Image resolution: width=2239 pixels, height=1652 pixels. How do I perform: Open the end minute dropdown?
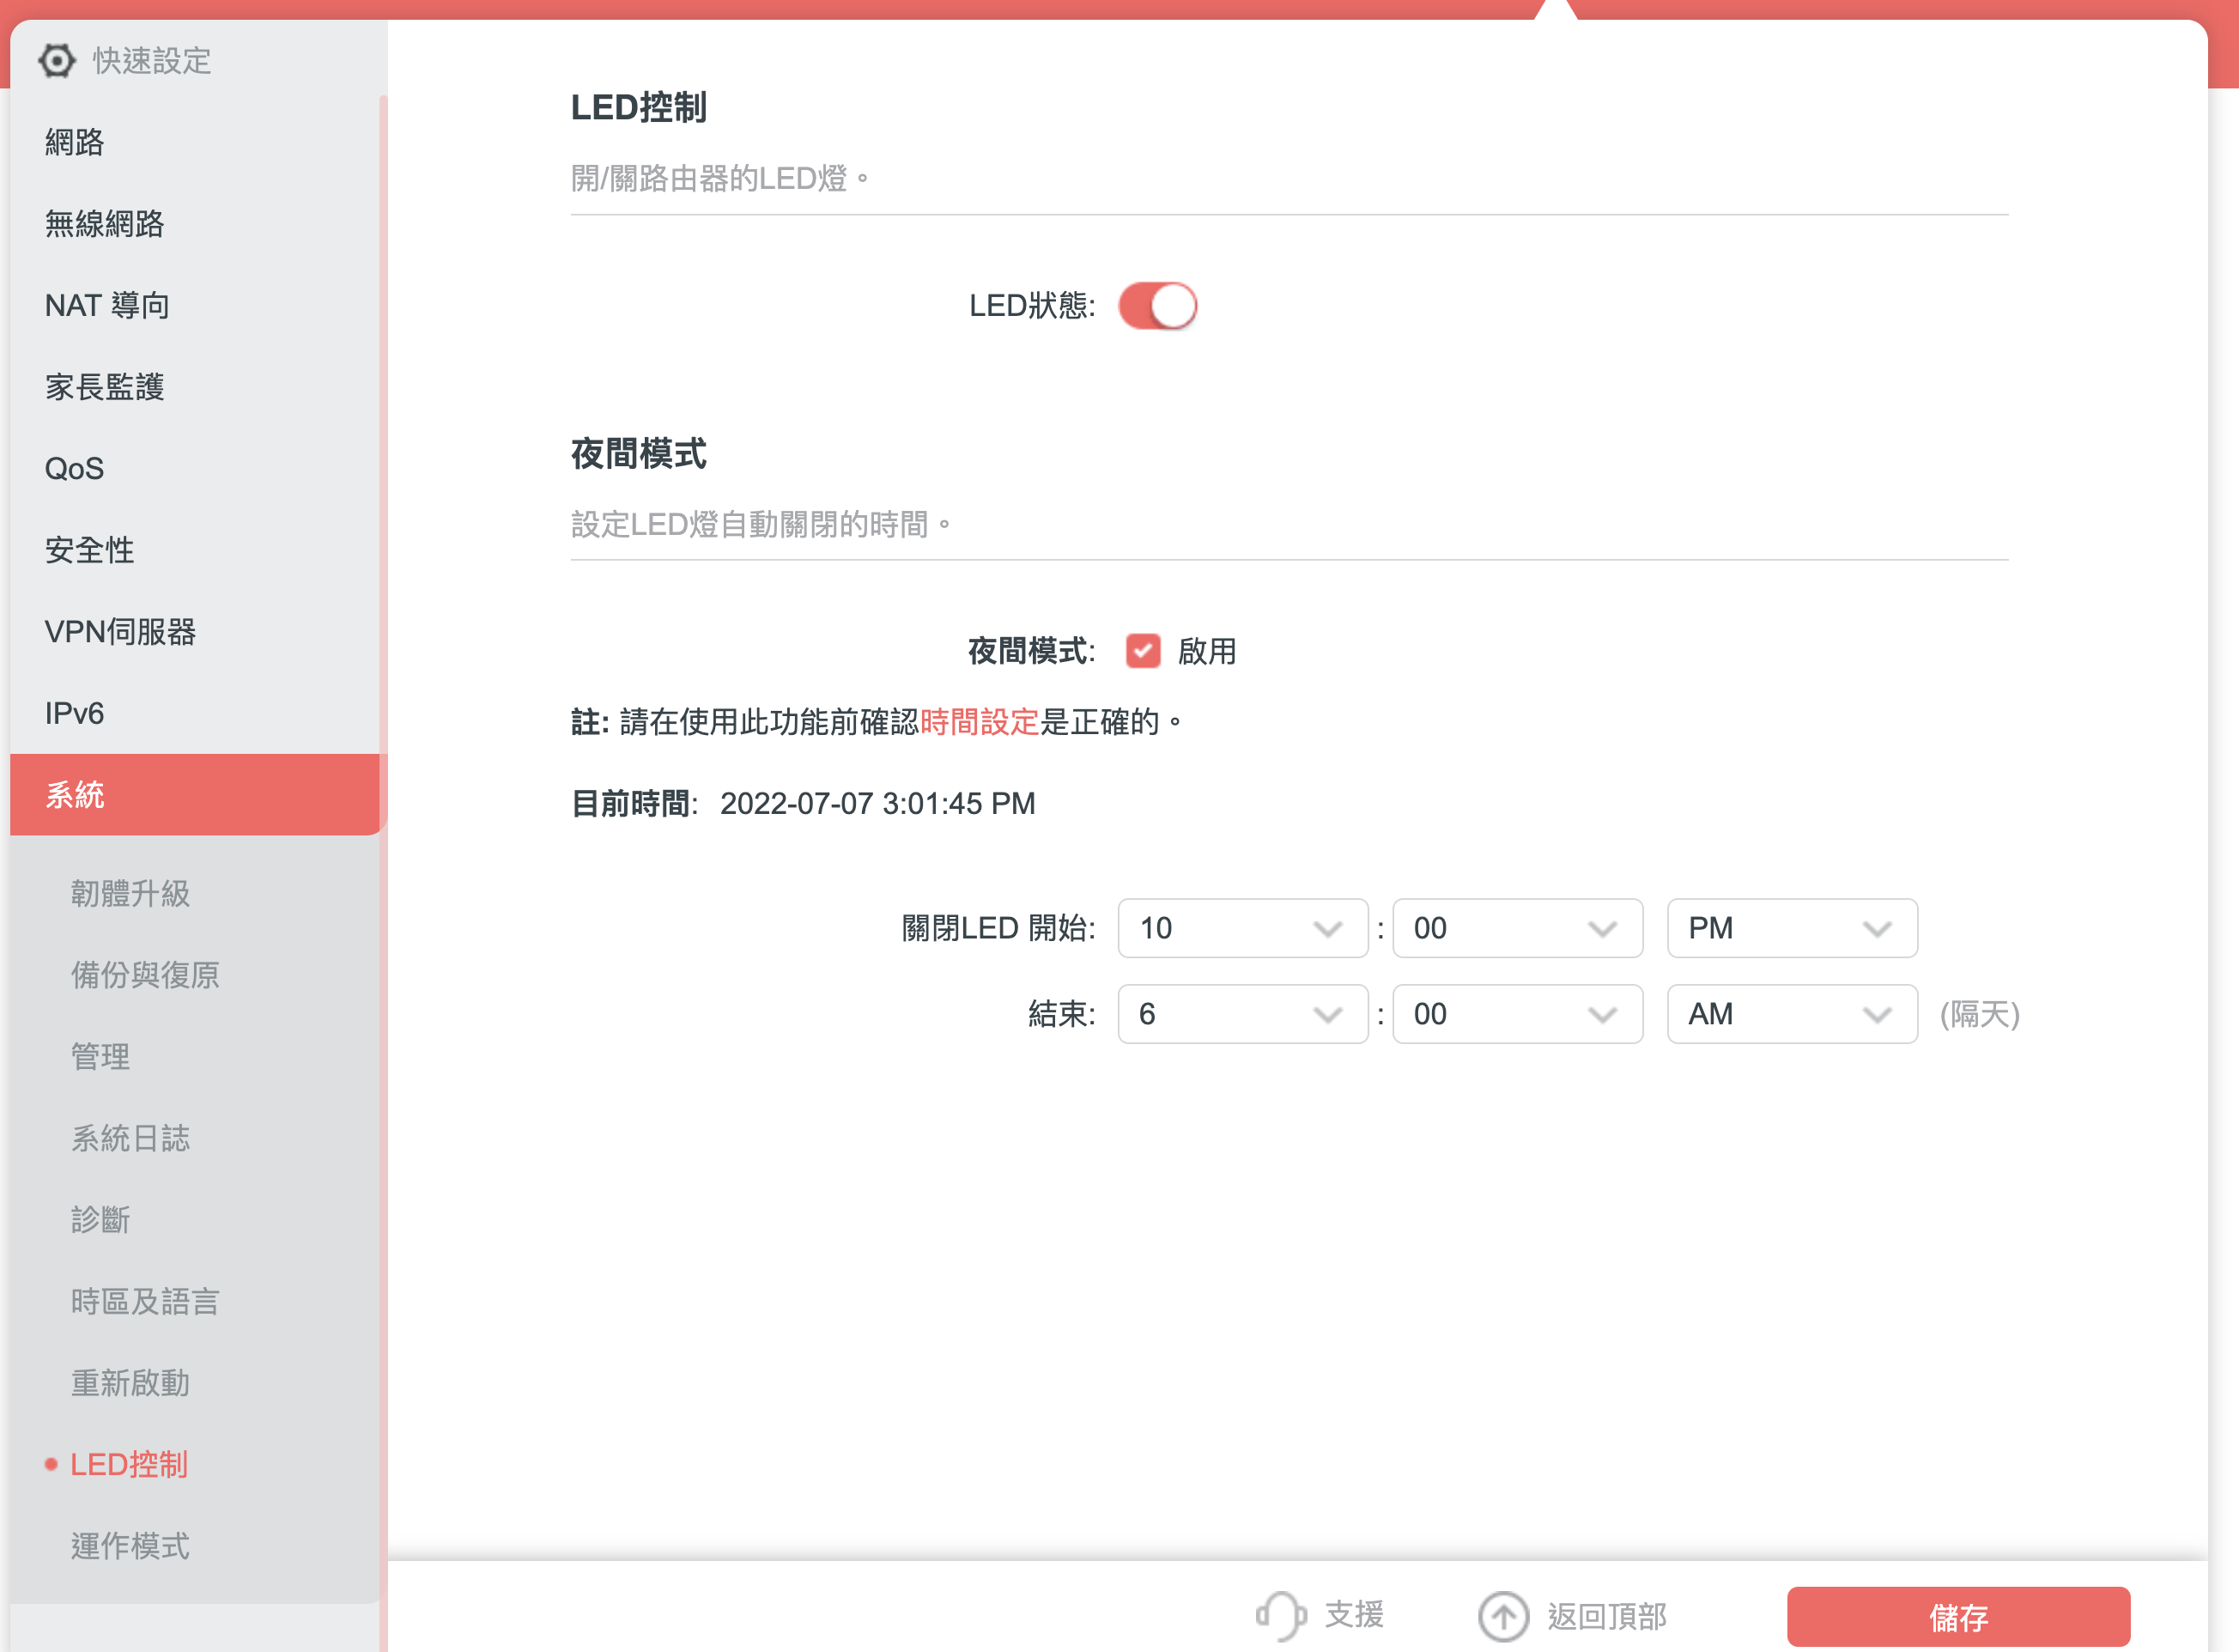[1516, 1014]
